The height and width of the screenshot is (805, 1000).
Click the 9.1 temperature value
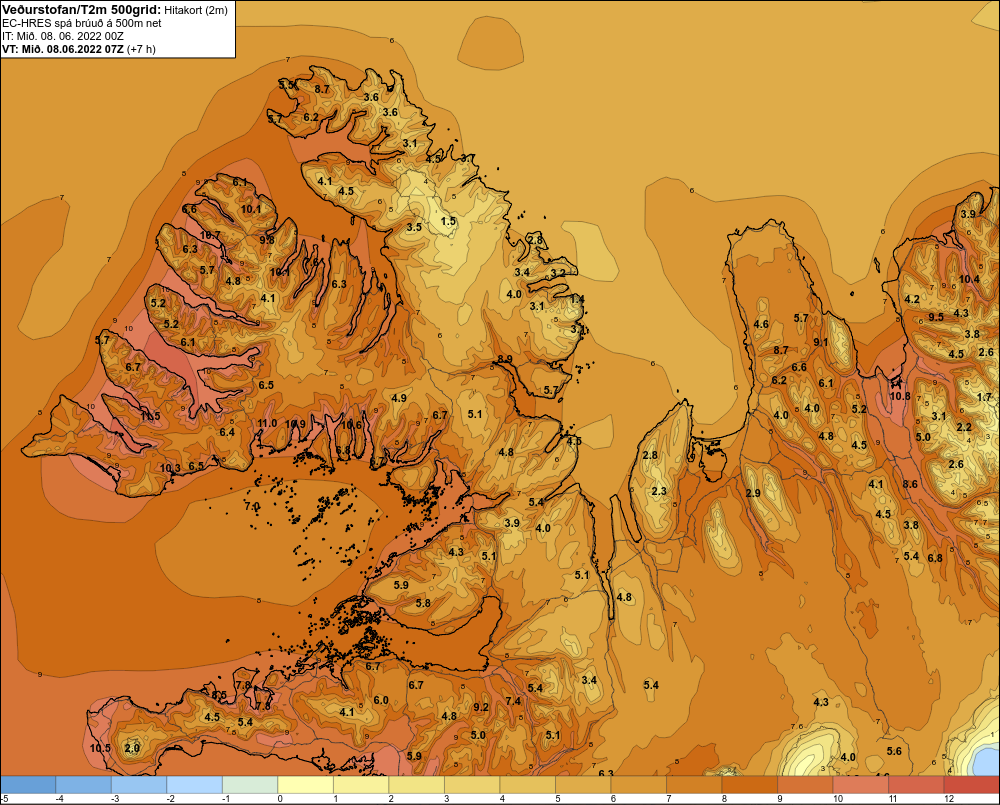pos(821,342)
